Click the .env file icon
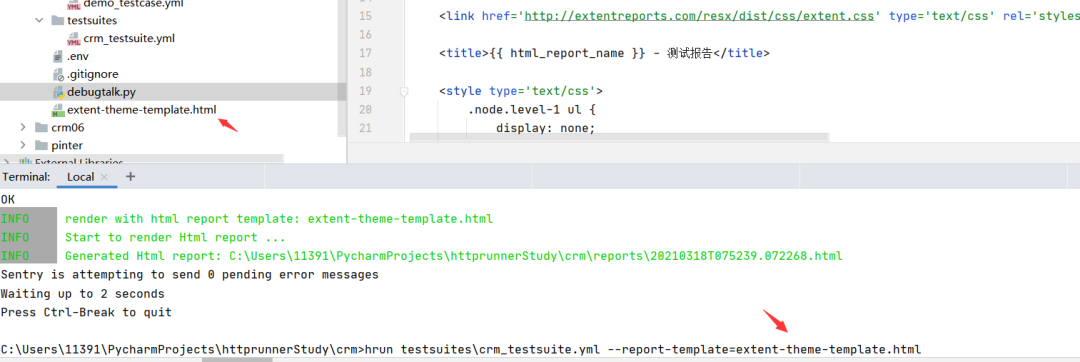This screenshot has height=362, width=1080. click(57, 56)
